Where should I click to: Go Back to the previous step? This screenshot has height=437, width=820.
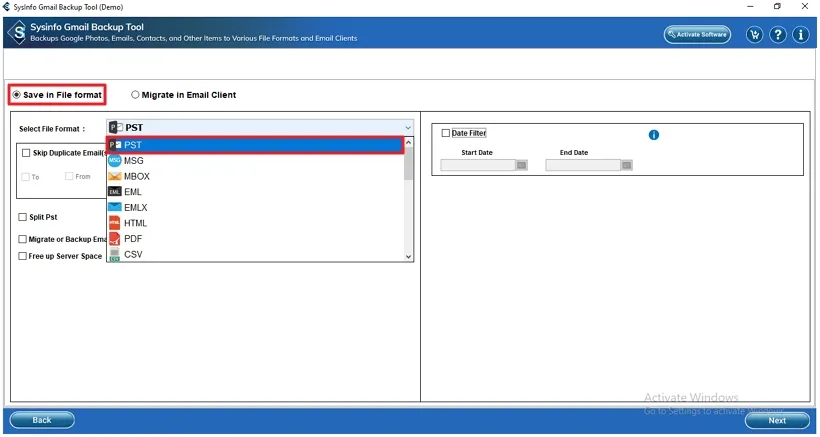42,420
